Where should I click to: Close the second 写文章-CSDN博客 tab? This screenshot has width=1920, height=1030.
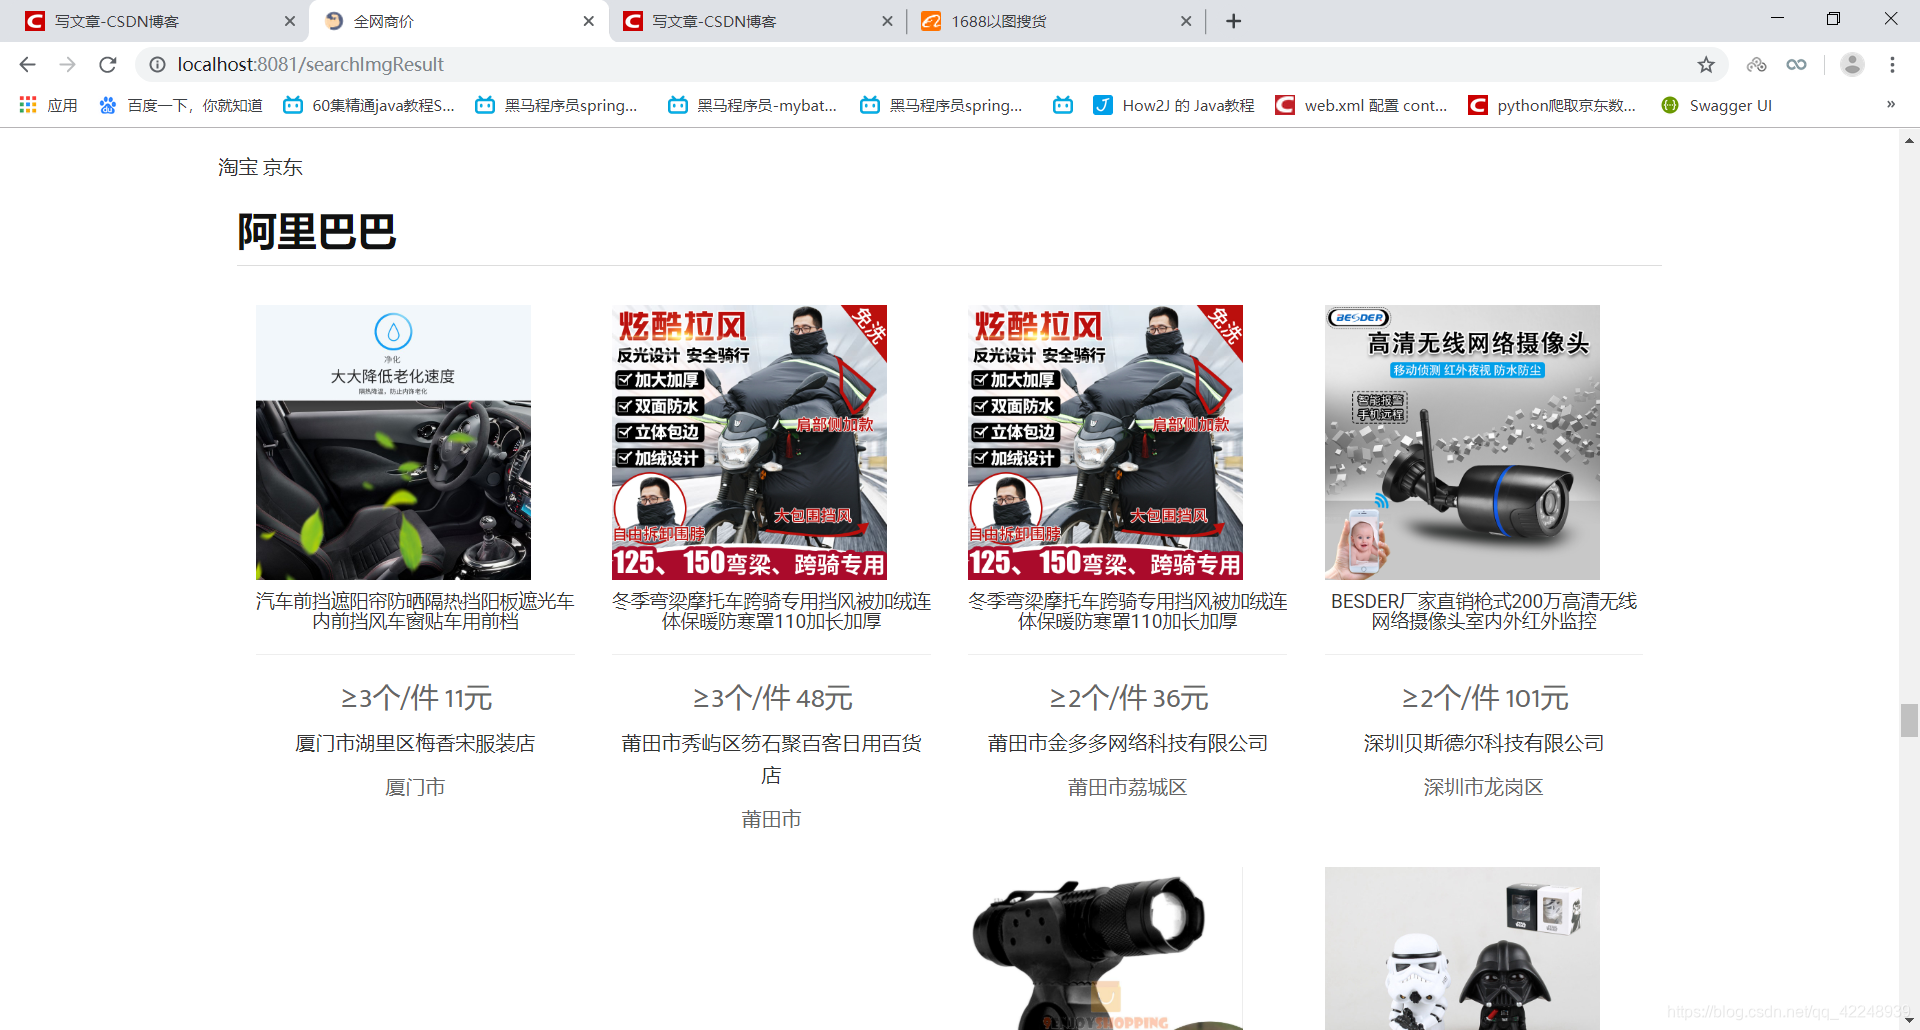click(887, 21)
